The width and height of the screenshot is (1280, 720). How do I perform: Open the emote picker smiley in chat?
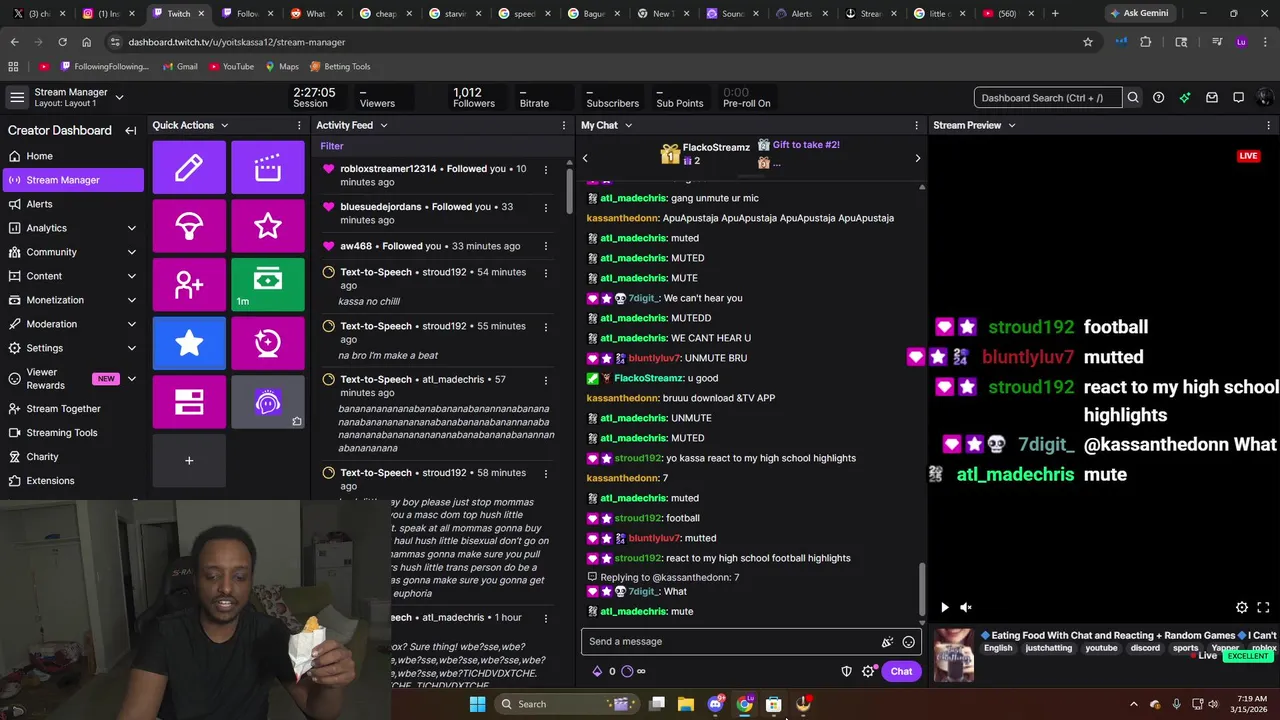click(908, 642)
